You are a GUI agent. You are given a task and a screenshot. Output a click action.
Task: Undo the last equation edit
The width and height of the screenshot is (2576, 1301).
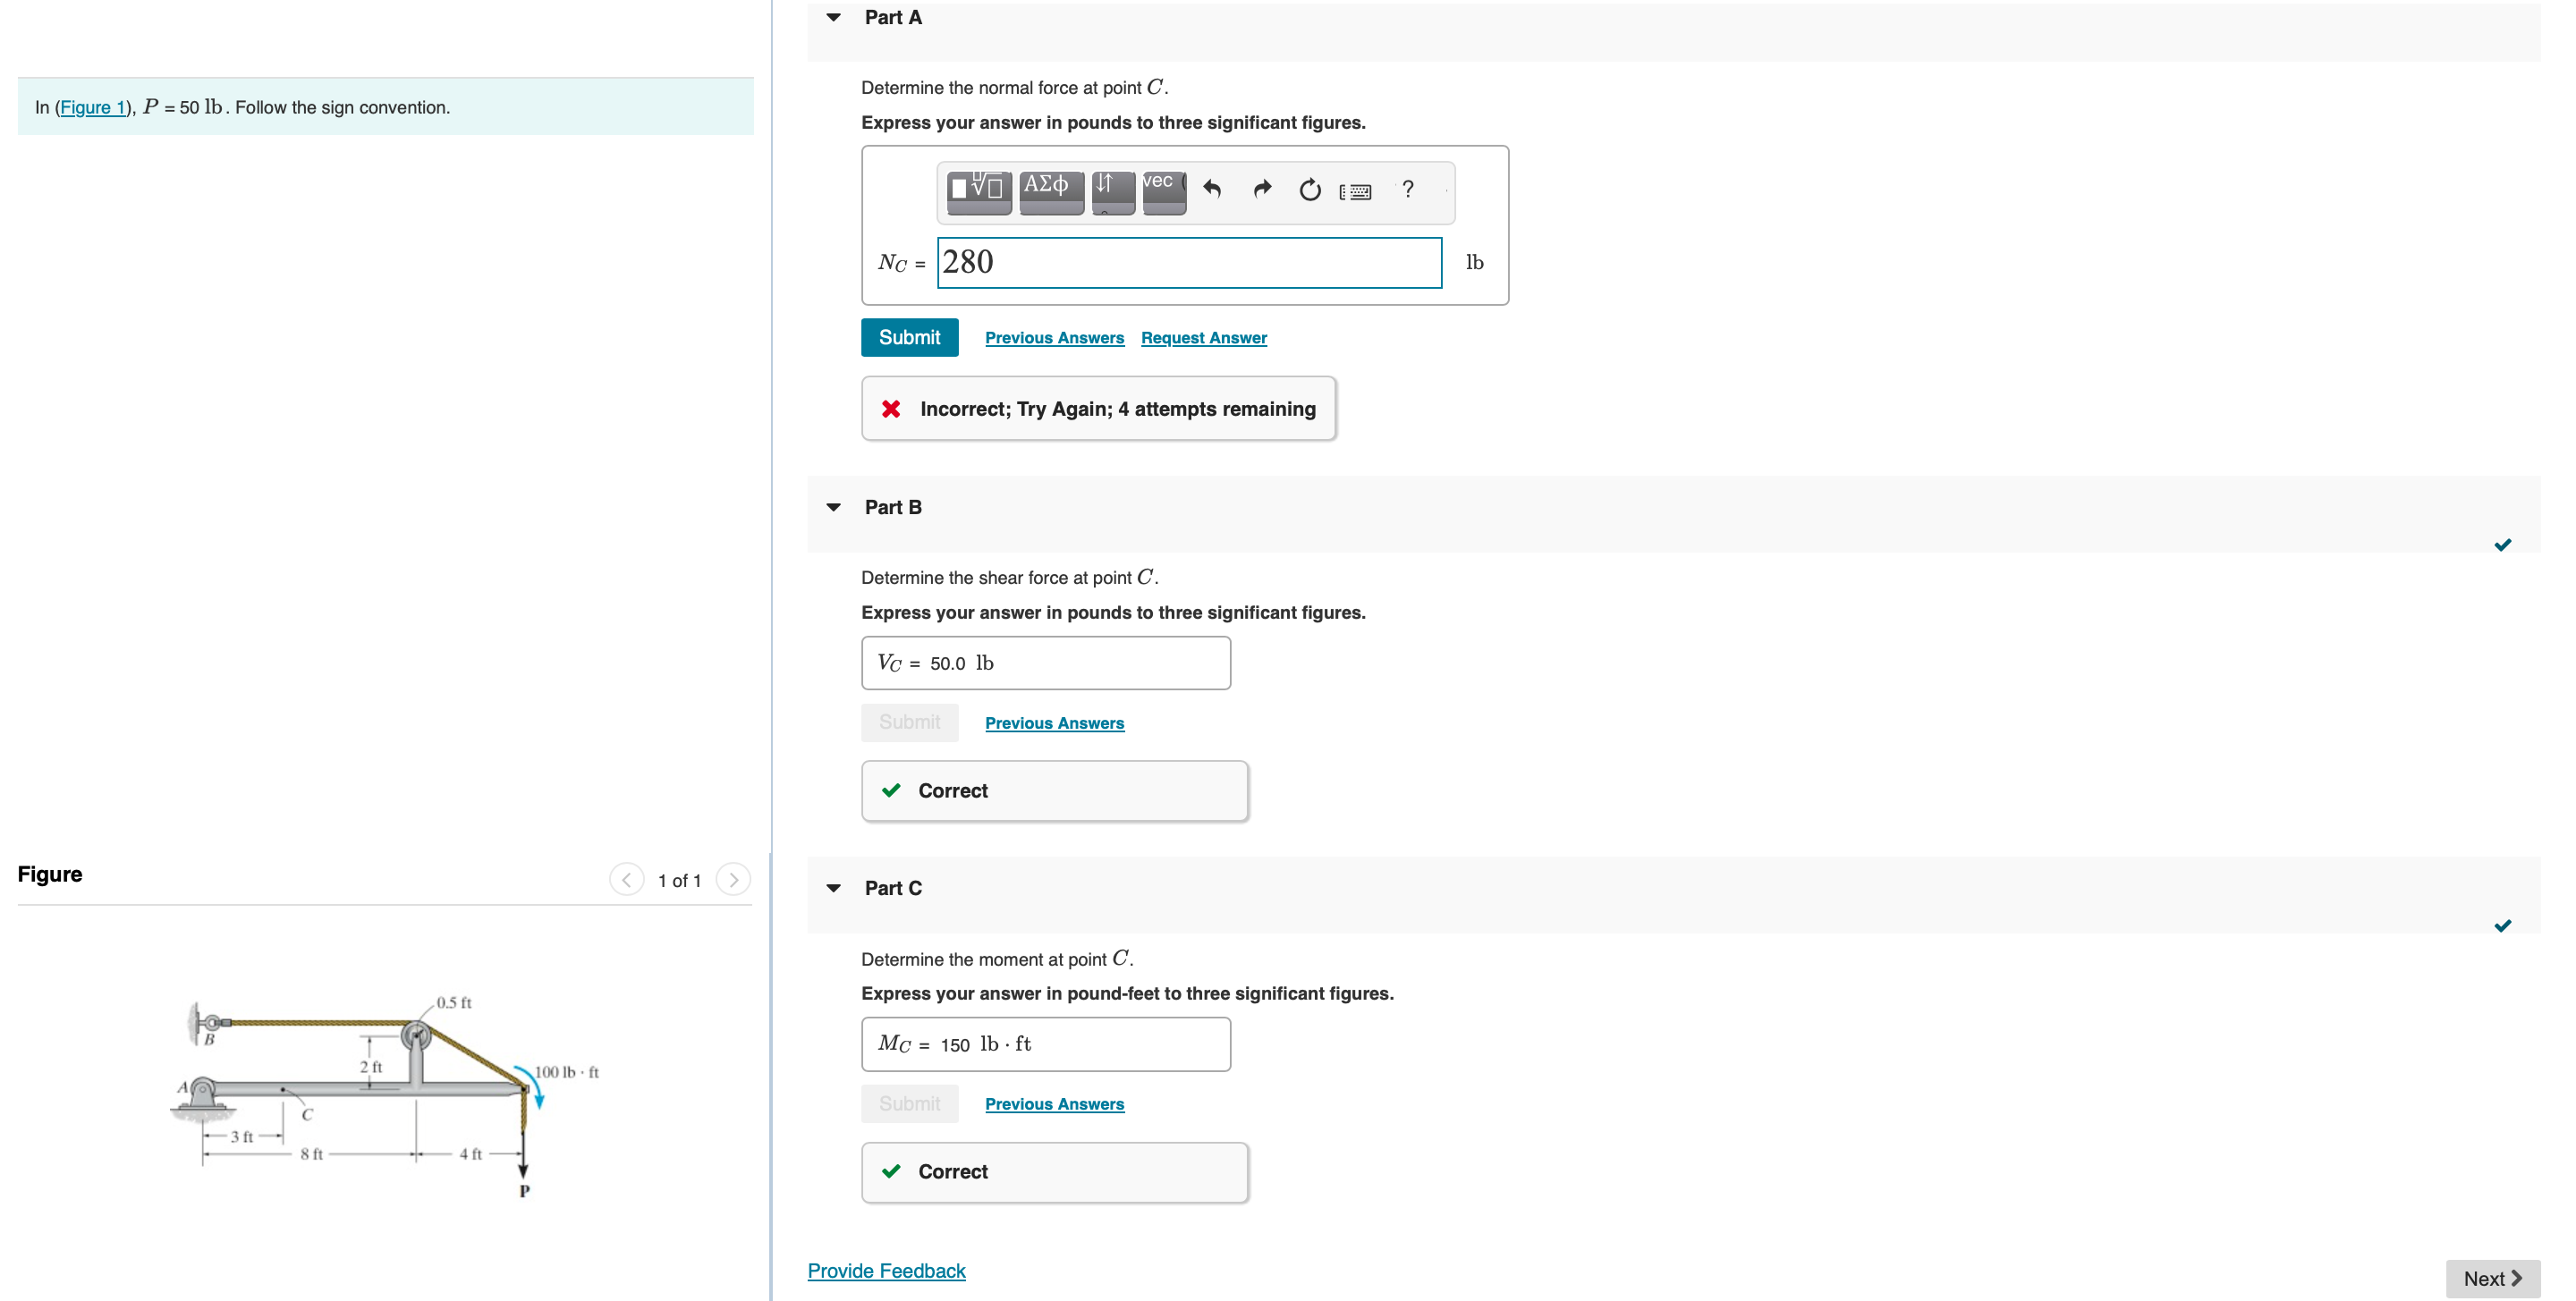1212,189
